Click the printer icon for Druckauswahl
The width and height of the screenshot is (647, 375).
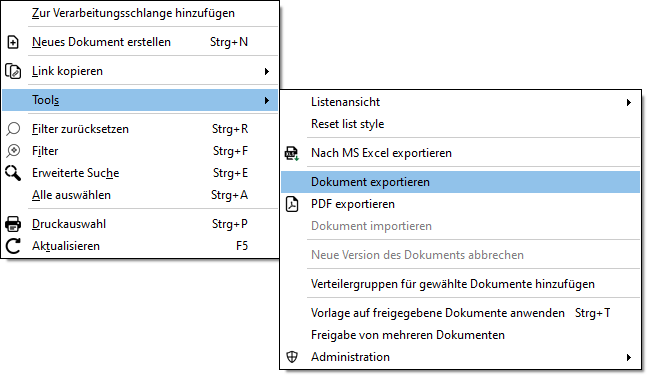(x=13, y=224)
